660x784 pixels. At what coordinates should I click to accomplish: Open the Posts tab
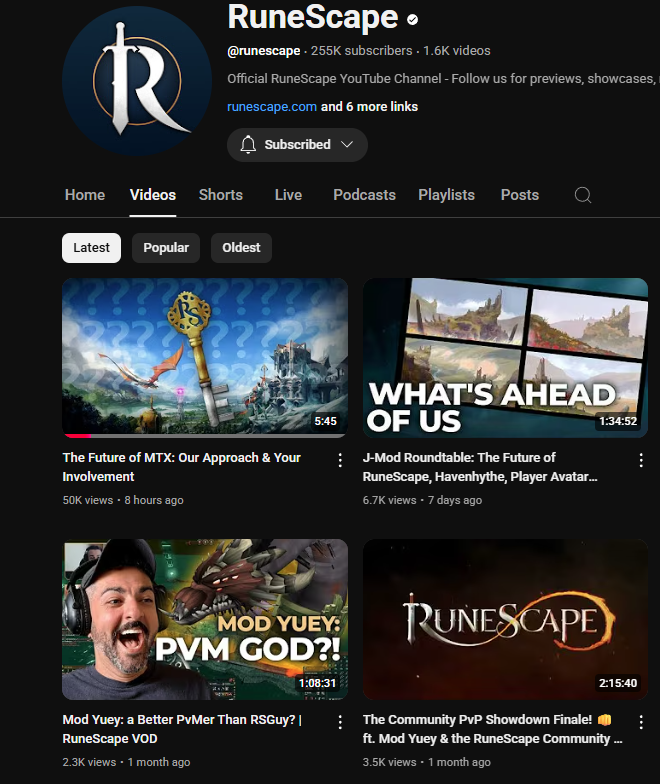(x=520, y=195)
